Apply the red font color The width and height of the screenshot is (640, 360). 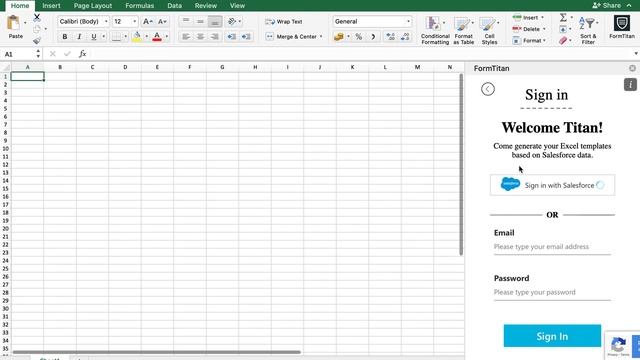click(157, 37)
